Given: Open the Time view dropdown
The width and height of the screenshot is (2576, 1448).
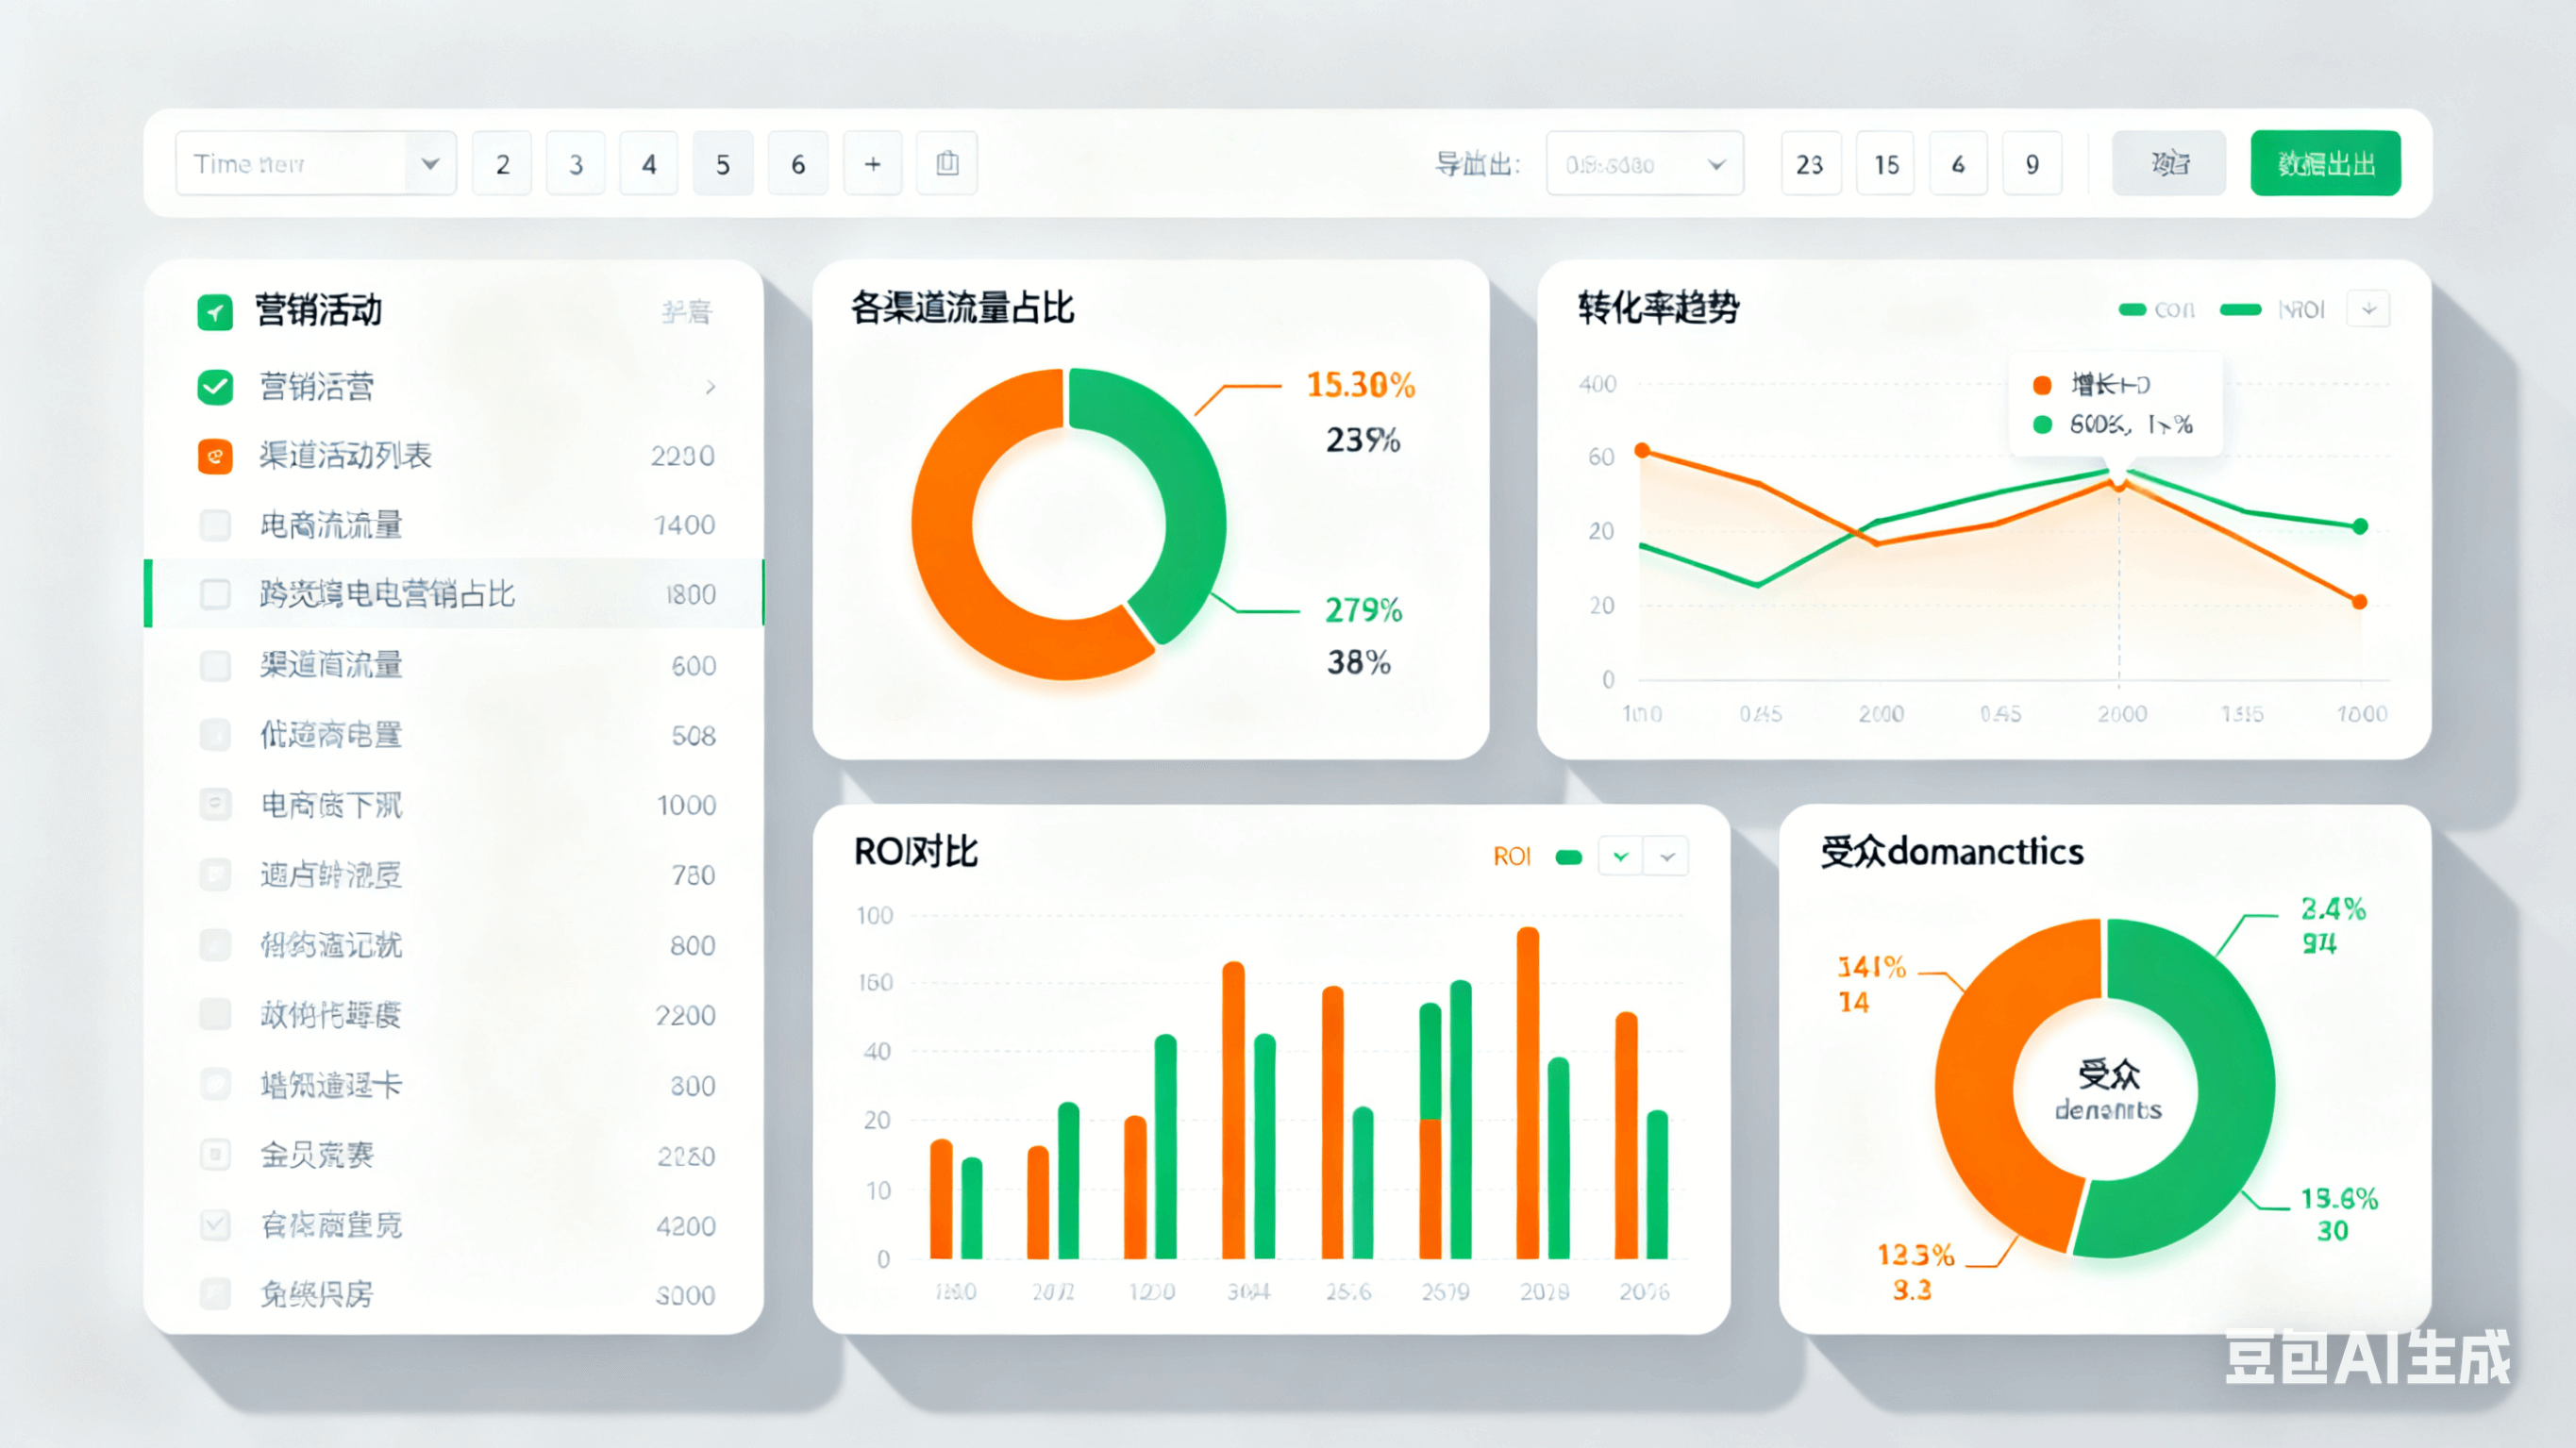Looking at the screenshot, I should tap(430, 163).
